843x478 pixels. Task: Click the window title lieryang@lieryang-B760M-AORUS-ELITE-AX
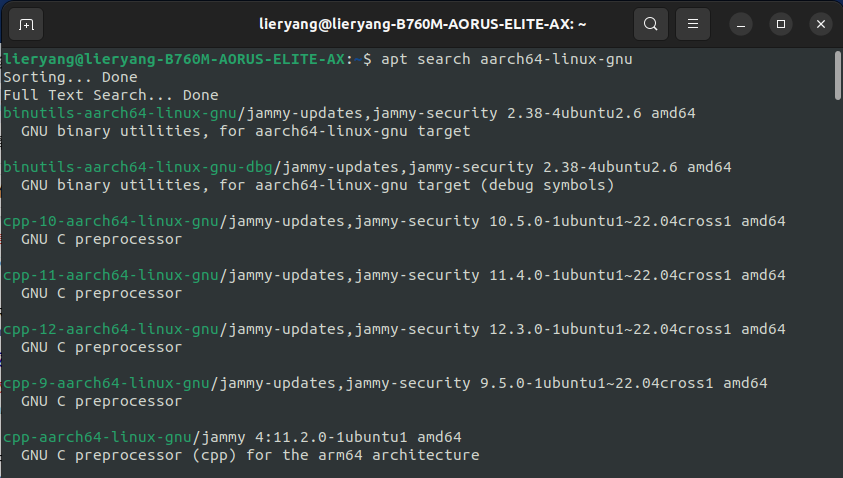423,24
